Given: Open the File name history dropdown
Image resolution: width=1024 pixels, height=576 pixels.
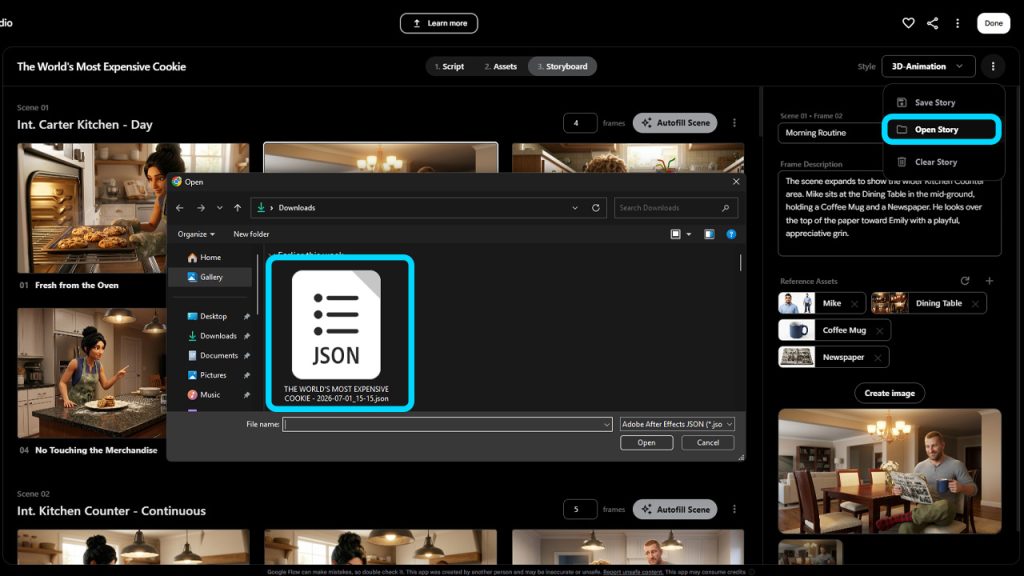Looking at the screenshot, I should pyautogui.click(x=607, y=424).
